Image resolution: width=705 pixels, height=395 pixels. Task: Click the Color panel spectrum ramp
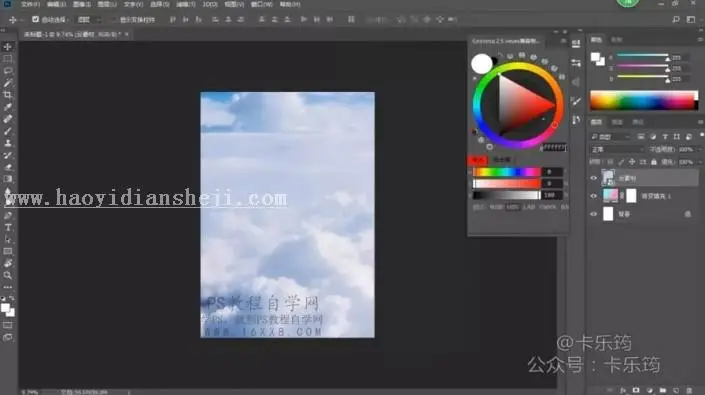[644, 101]
